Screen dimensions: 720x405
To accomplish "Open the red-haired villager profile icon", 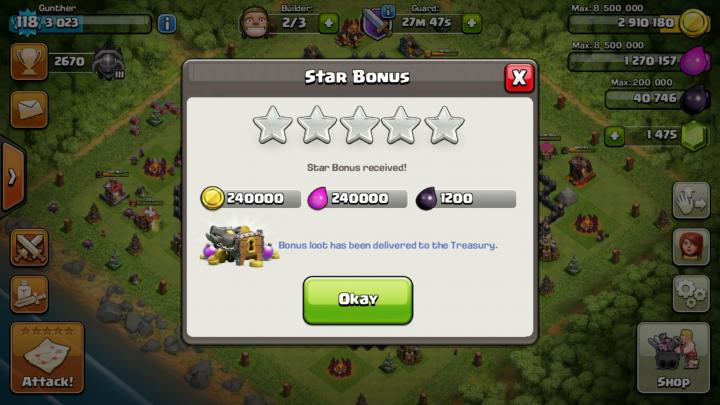I will click(691, 247).
